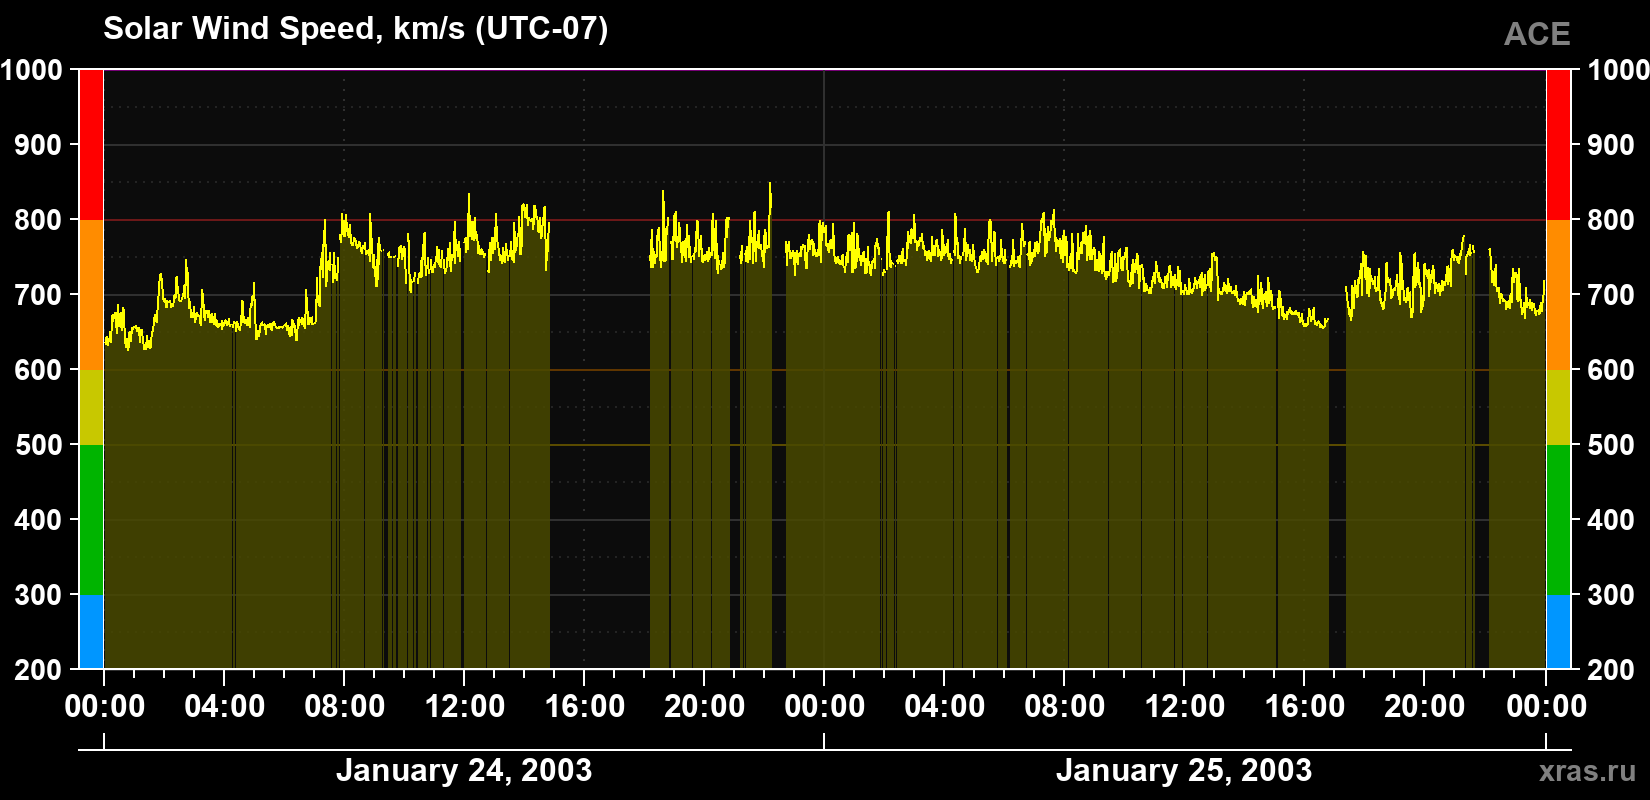Click the left-axis 900 label
The width and height of the screenshot is (1650, 800).
point(39,145)
